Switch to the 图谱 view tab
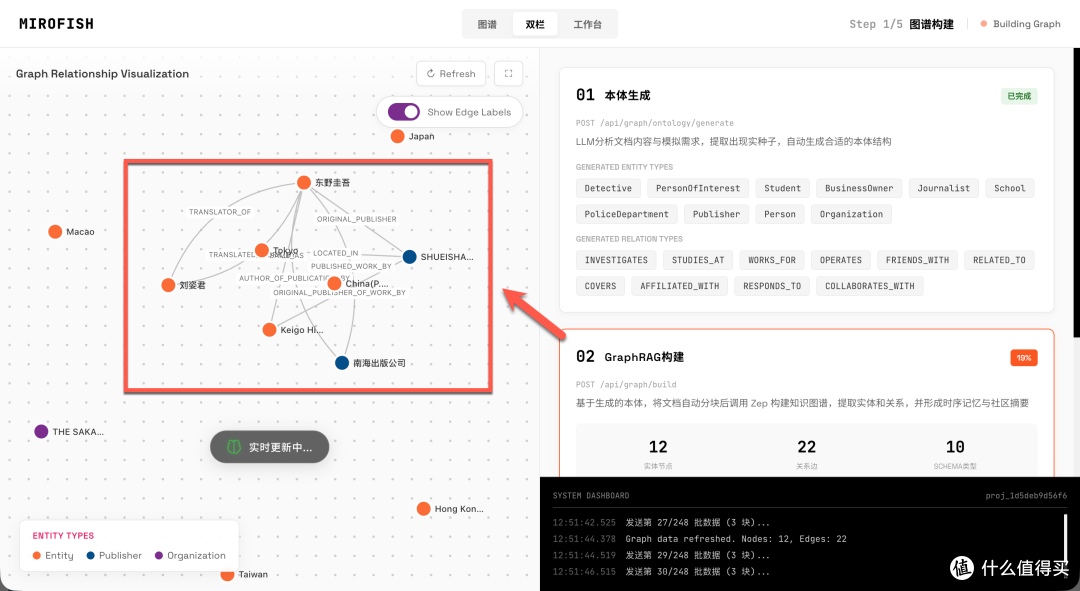Viewport: 1080px width, 591px height. (487, 24)
